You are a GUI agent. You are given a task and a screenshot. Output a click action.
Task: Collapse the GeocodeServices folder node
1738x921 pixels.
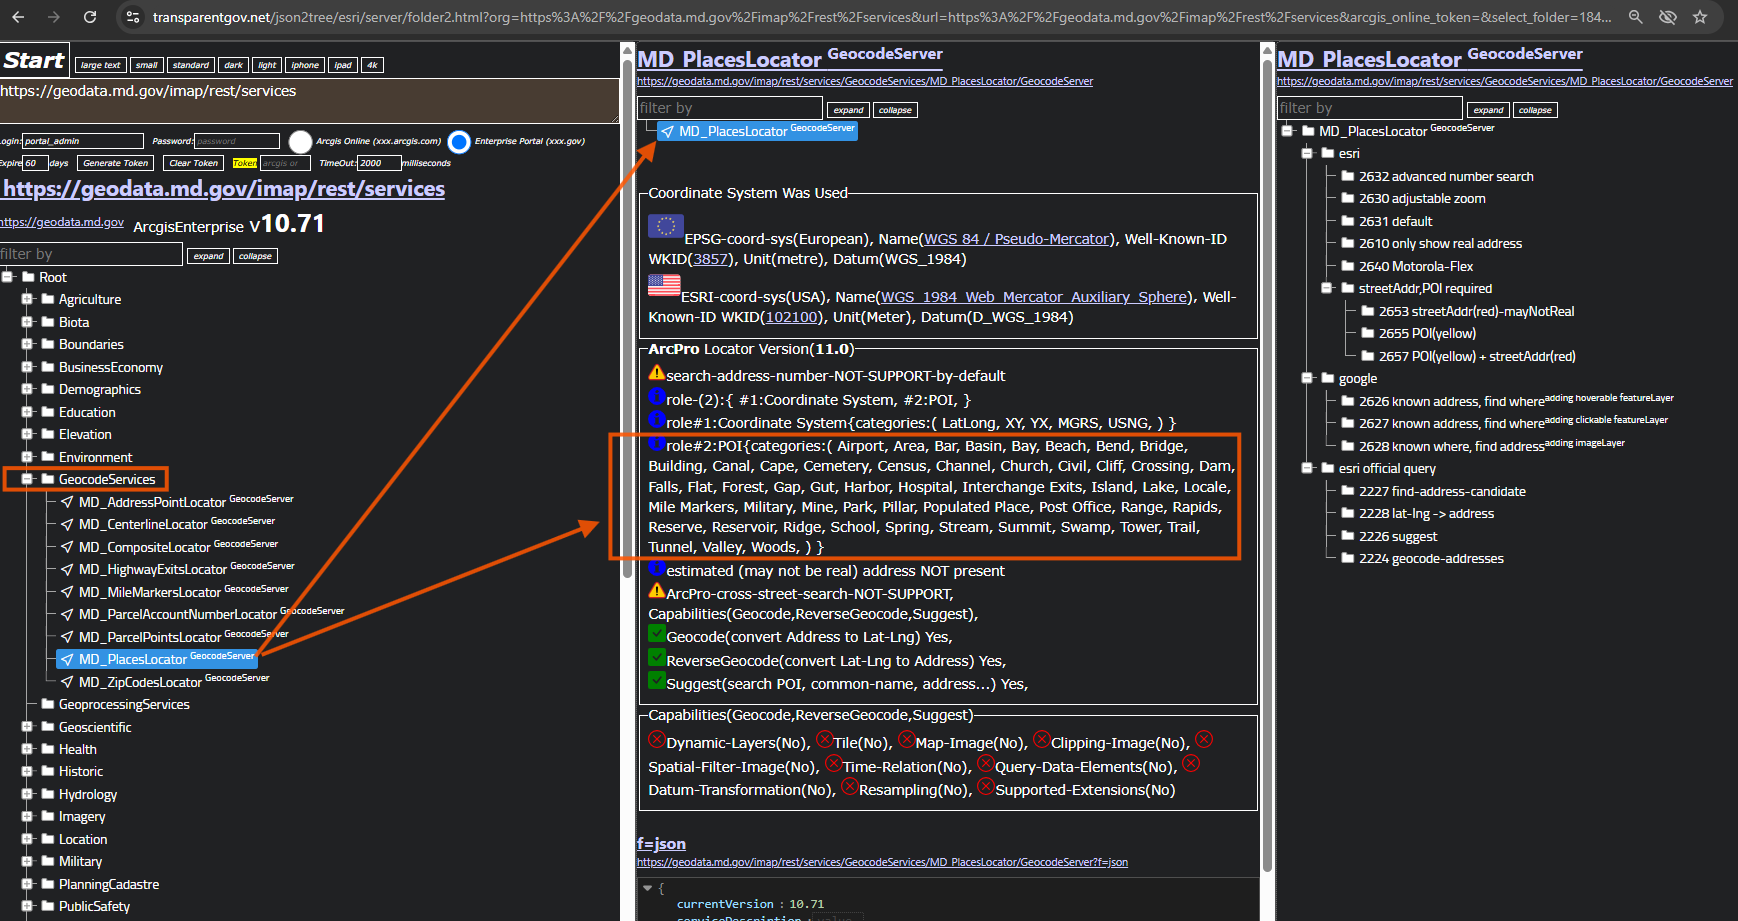pos(27,479)
